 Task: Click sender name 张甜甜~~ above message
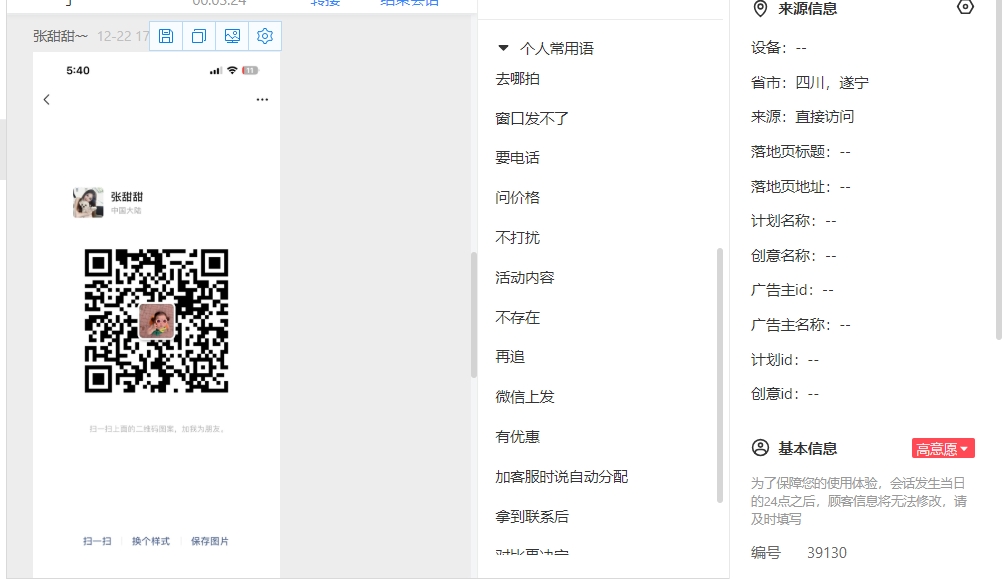coord(61,36)
